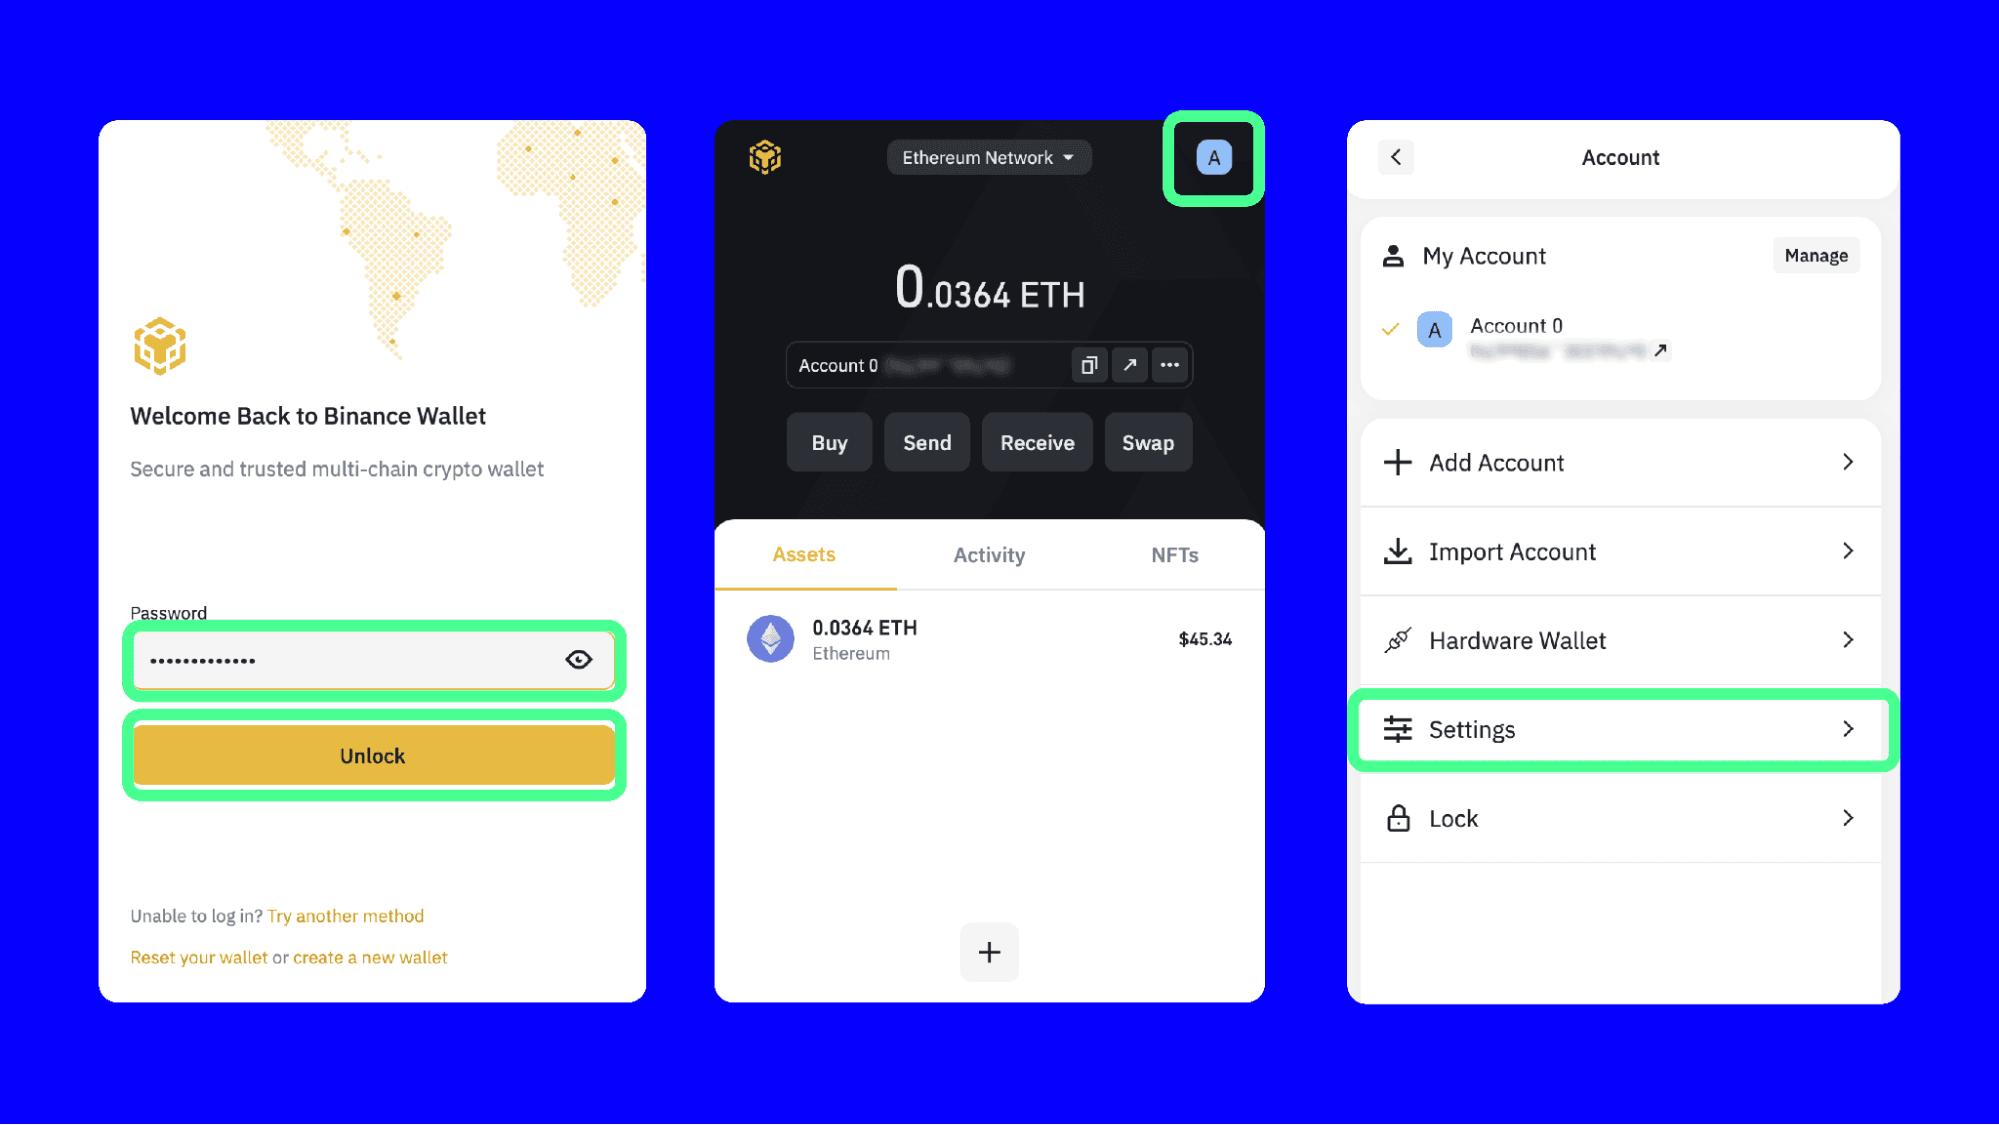Expand the Ethereum Network dropdown
This screenshot has width=1999, height=1125.
point(986,157)
